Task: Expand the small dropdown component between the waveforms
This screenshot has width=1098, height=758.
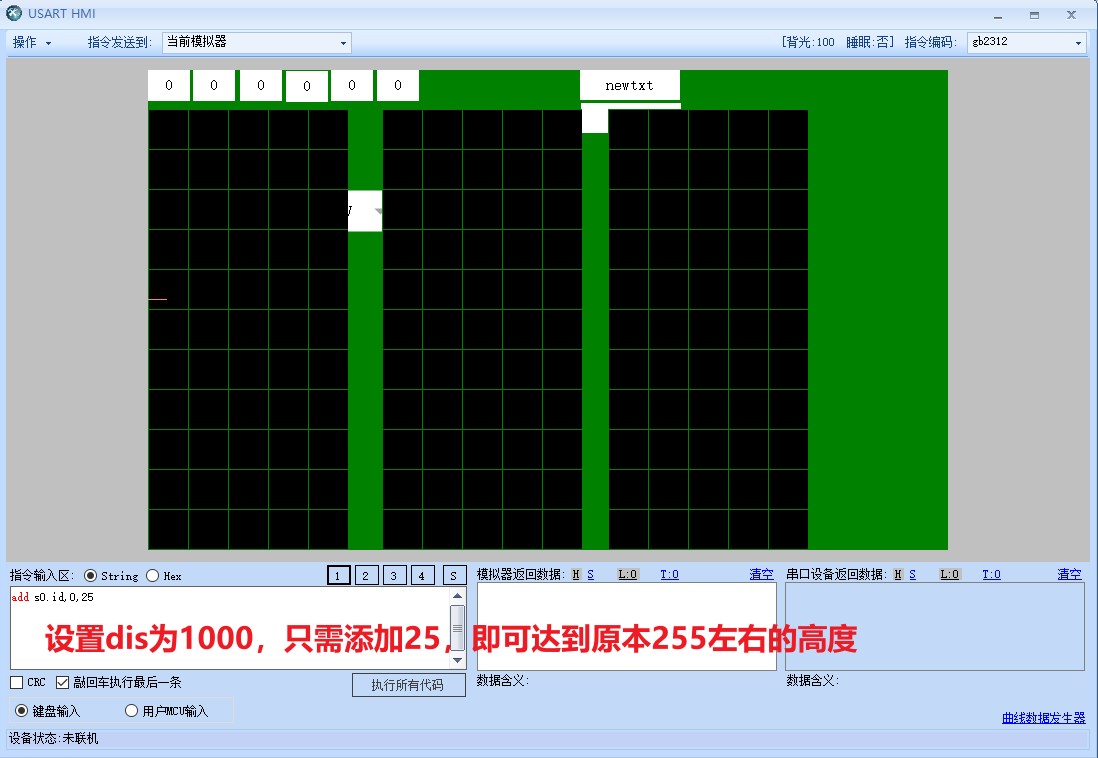Action: pos(376,211)
